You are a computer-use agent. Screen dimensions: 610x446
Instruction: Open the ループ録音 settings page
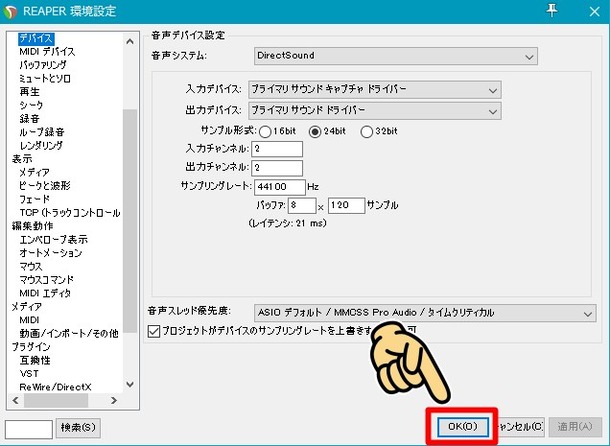(x=42, y=132)
